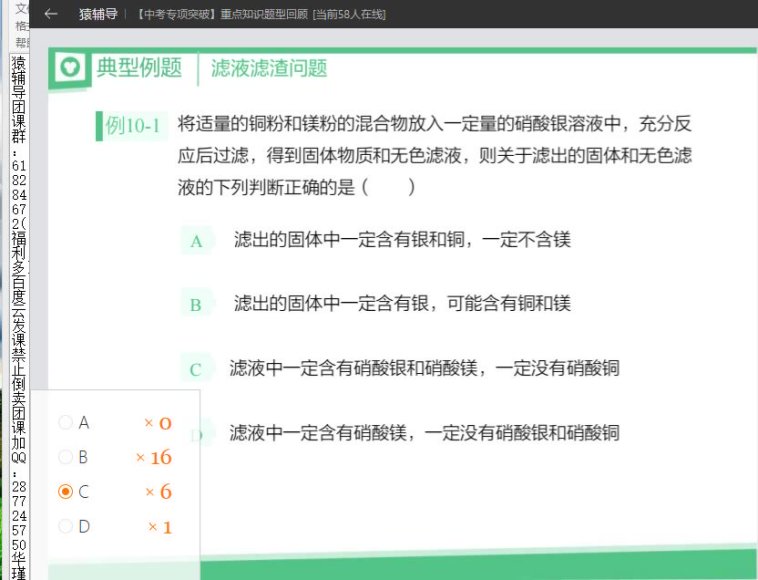758x580 pixels.
Task: Choose radio button B in the answer panel
Action: pyautogui.click(x=66, y=457)
